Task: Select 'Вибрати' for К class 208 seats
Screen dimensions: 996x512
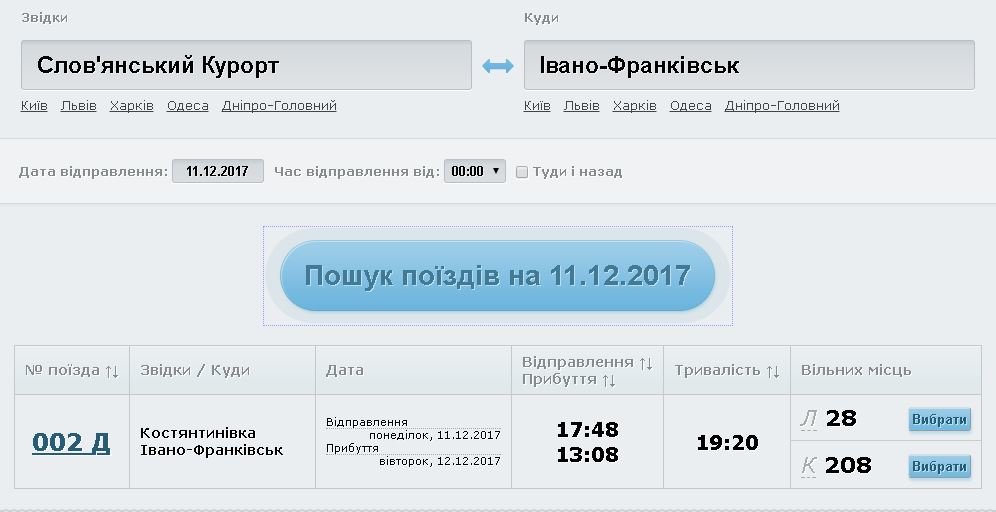Action: (x=939, y=466)
